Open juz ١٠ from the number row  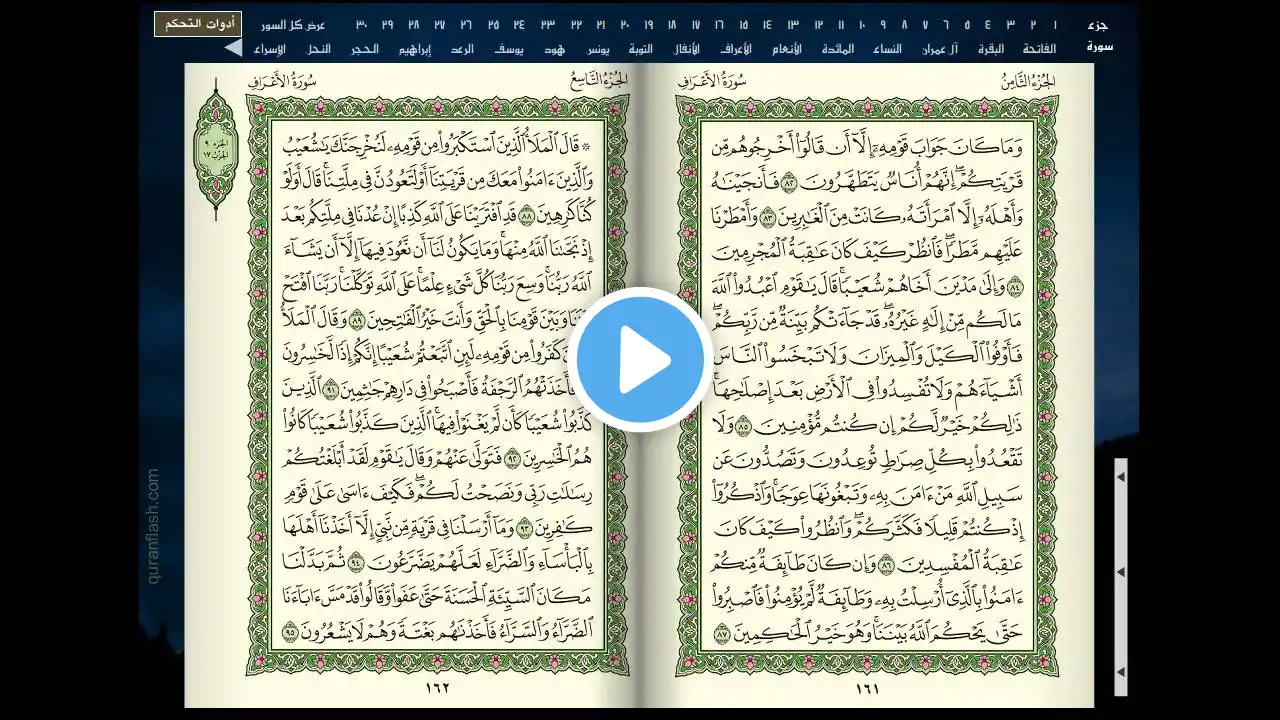(x=862, y=24)
